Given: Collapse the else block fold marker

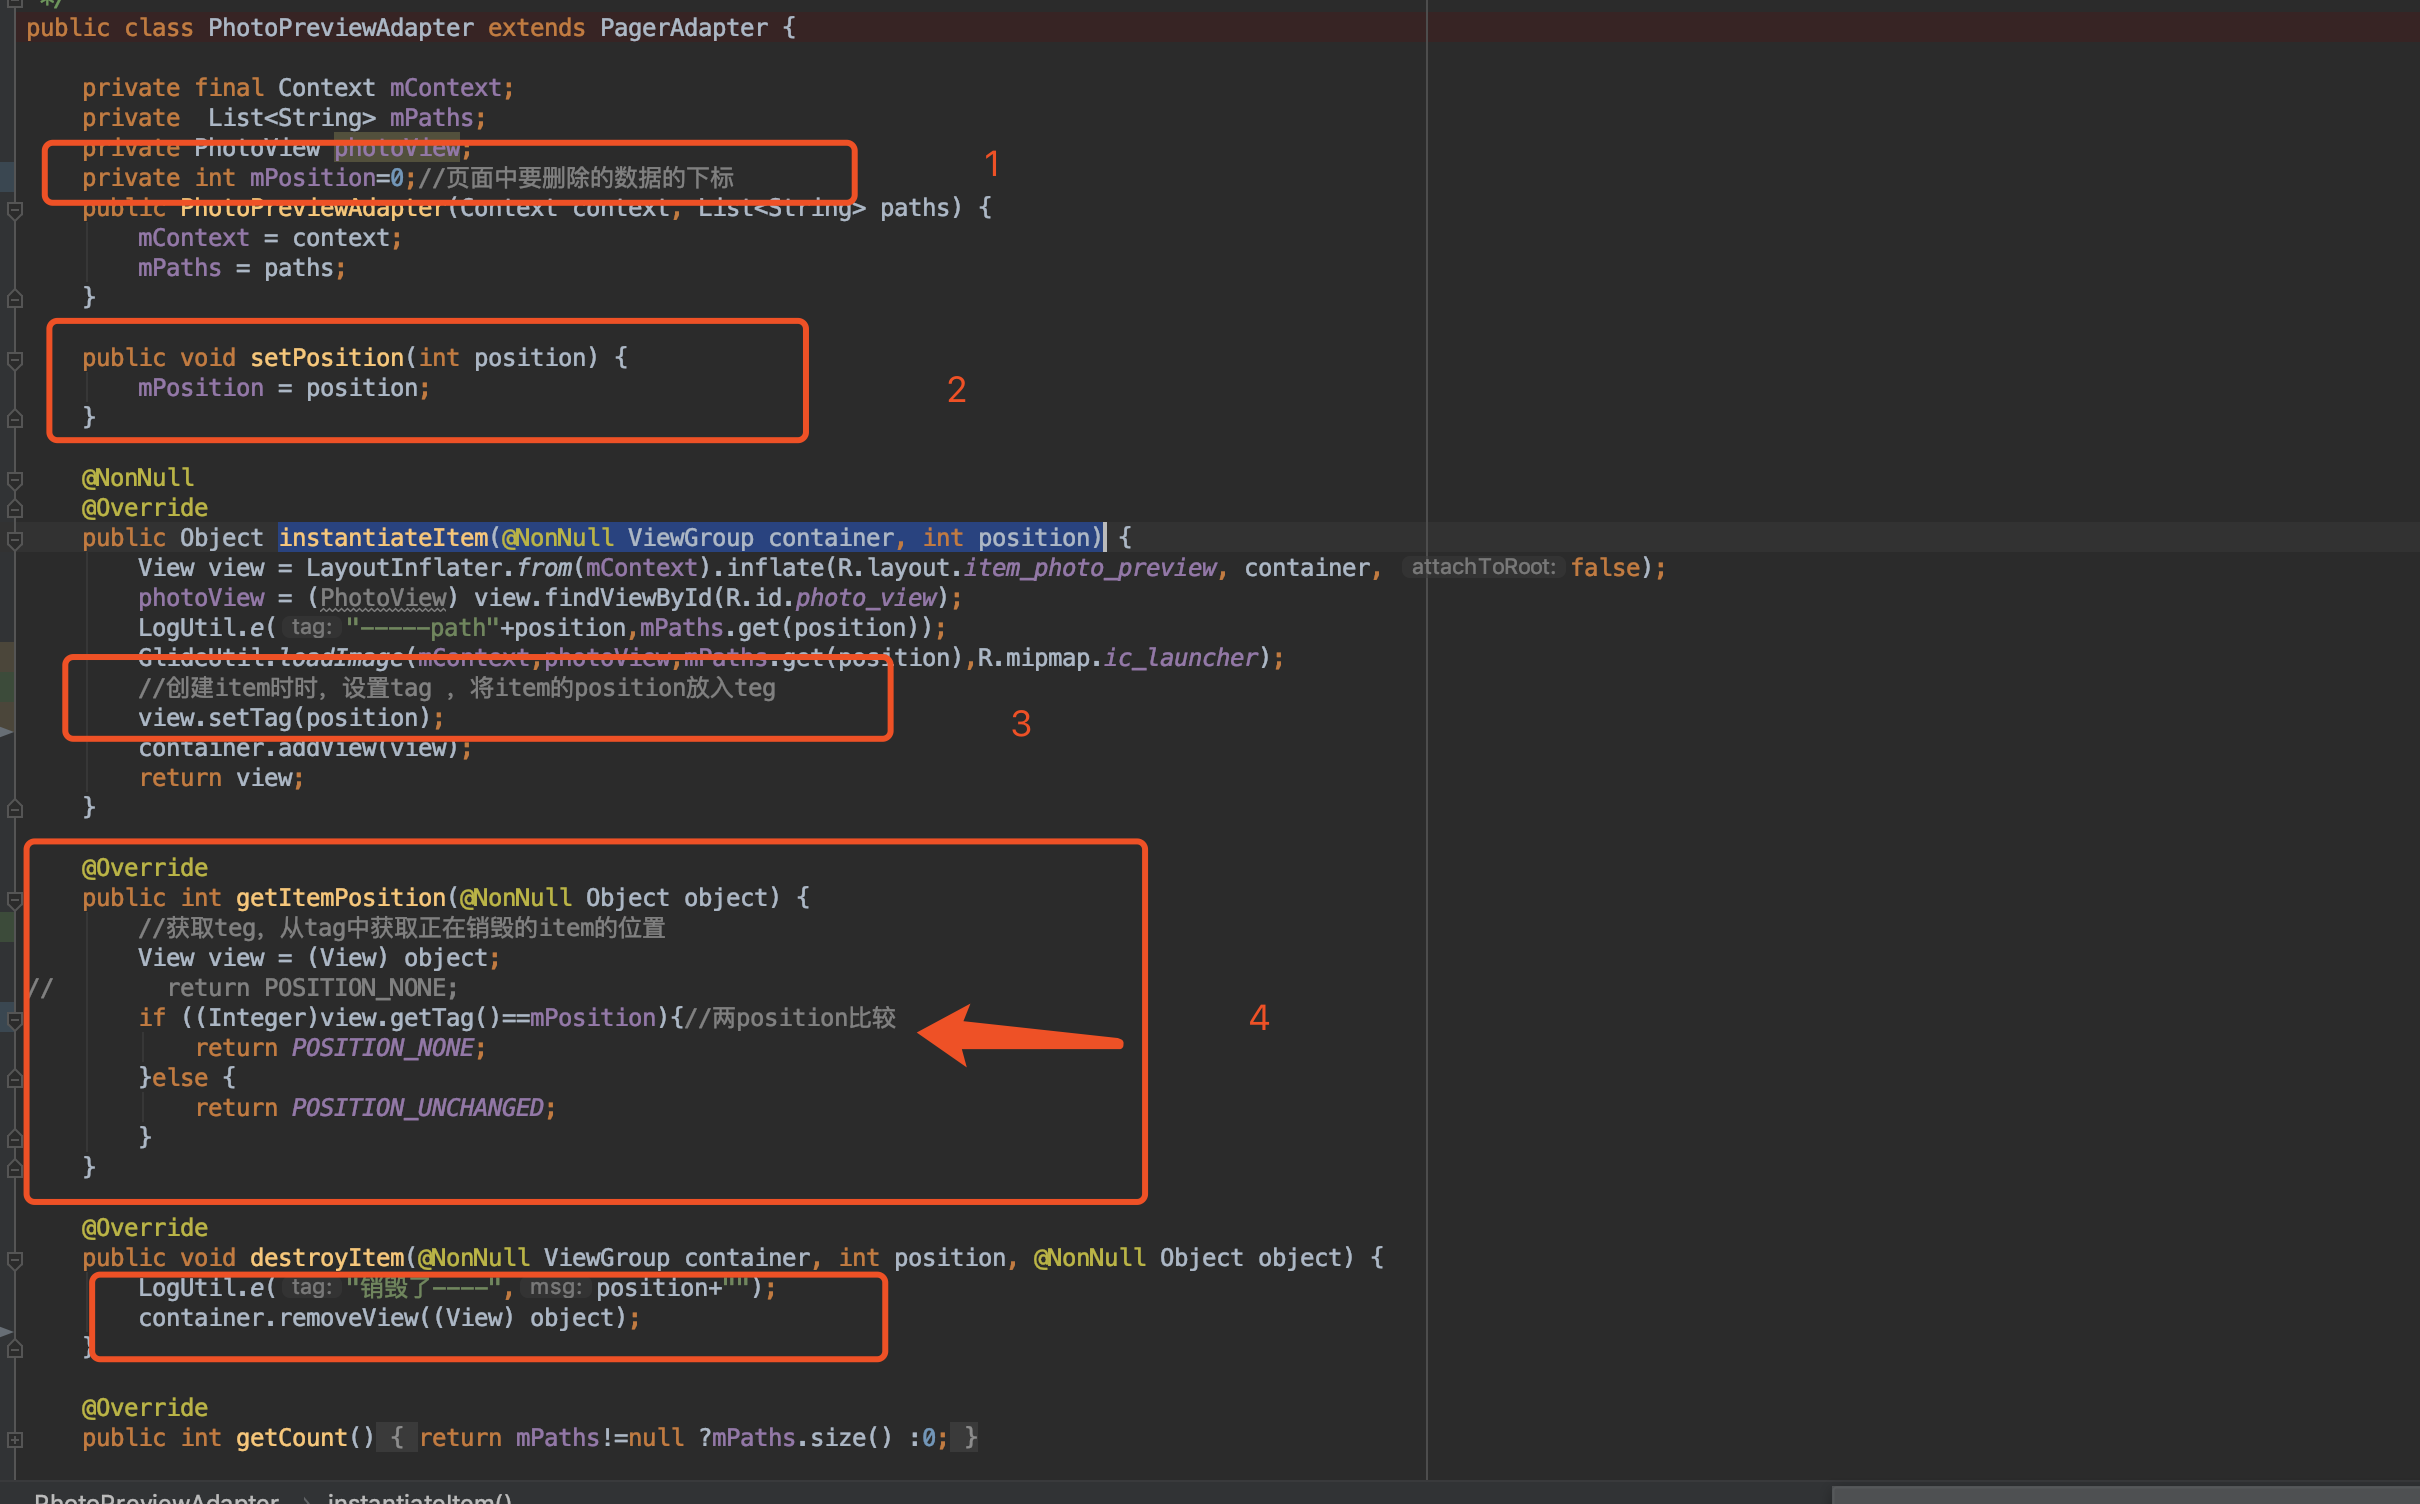Looking at the screenshot, I should tap(15, 1079).
